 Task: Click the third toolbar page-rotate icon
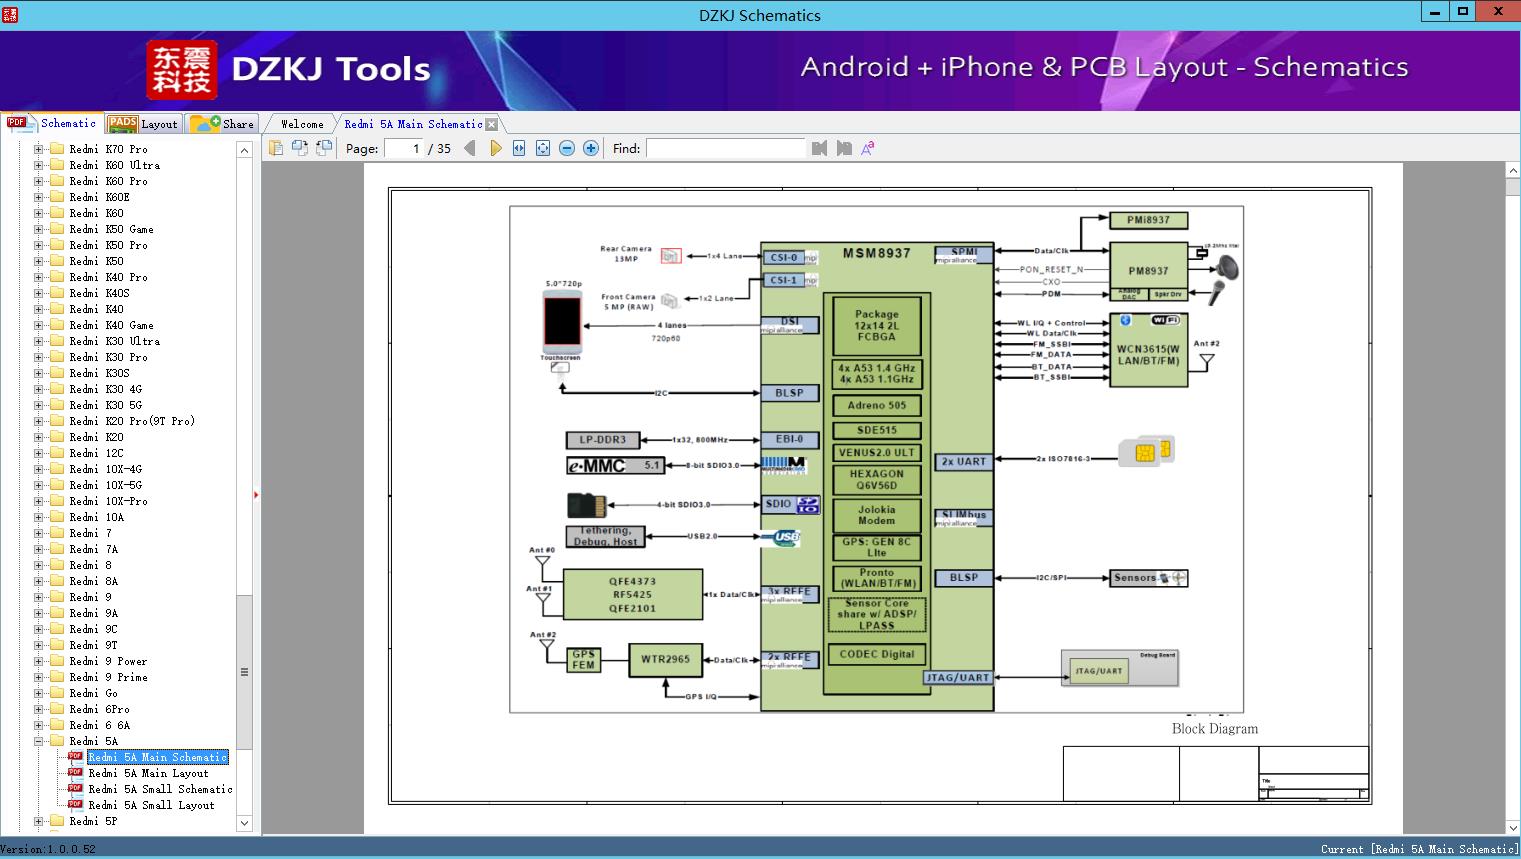click(x=324, y=148)
